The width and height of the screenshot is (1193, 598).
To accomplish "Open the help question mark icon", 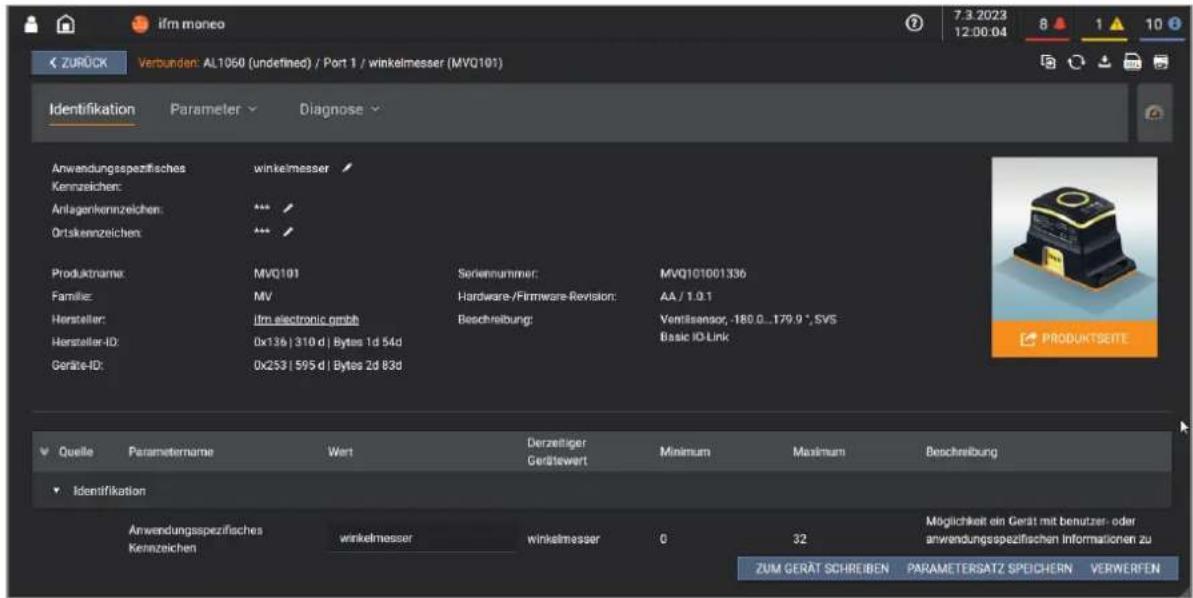I will point(914,24).
